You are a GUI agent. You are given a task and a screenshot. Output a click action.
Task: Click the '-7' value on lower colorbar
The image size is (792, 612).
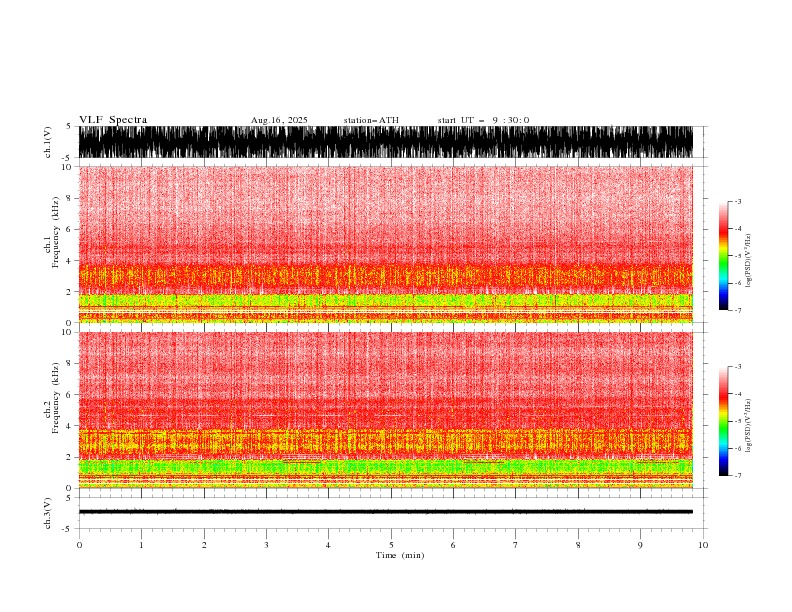pyautogui.click(x=737, y=475)
